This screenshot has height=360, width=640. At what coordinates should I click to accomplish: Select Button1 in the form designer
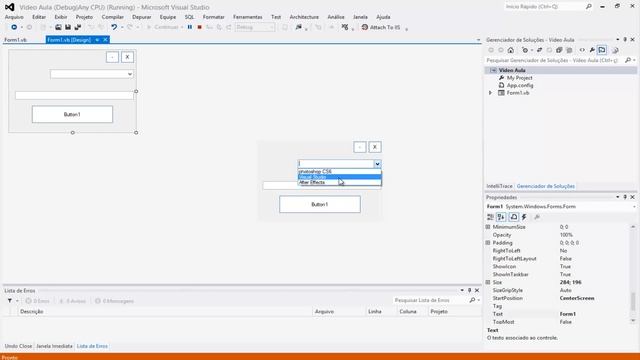pyautogui.click(x=72, y=114)
